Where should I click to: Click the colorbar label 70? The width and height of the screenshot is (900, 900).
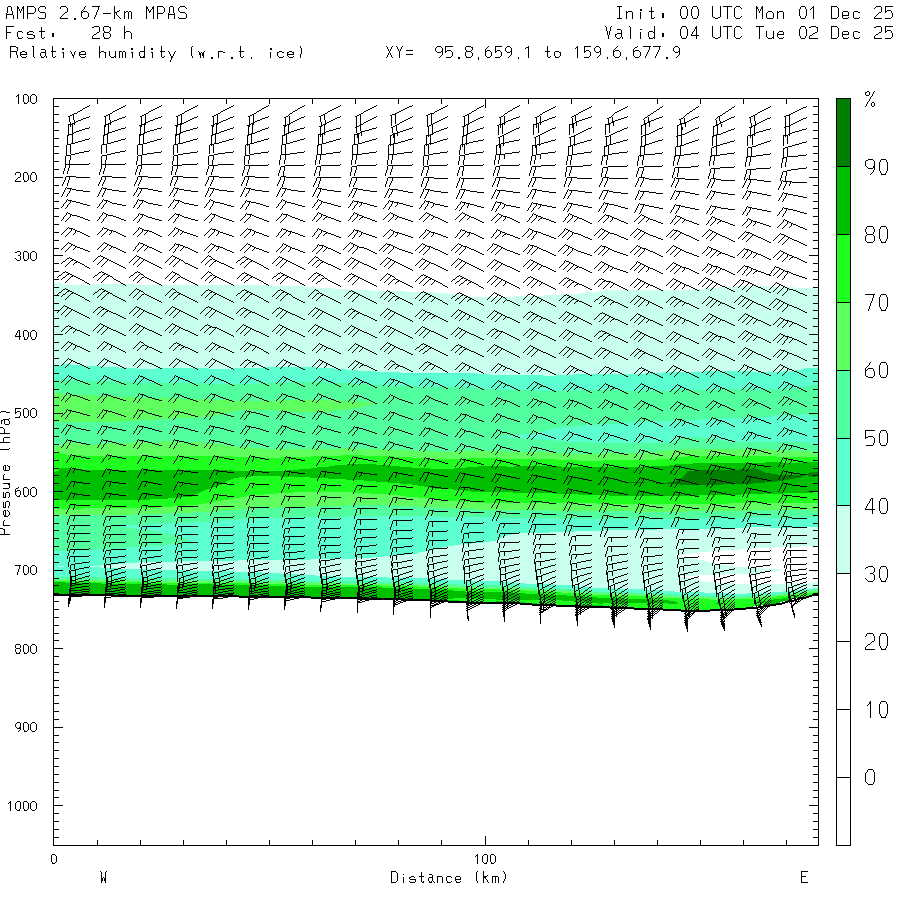[x=876, y=302]
